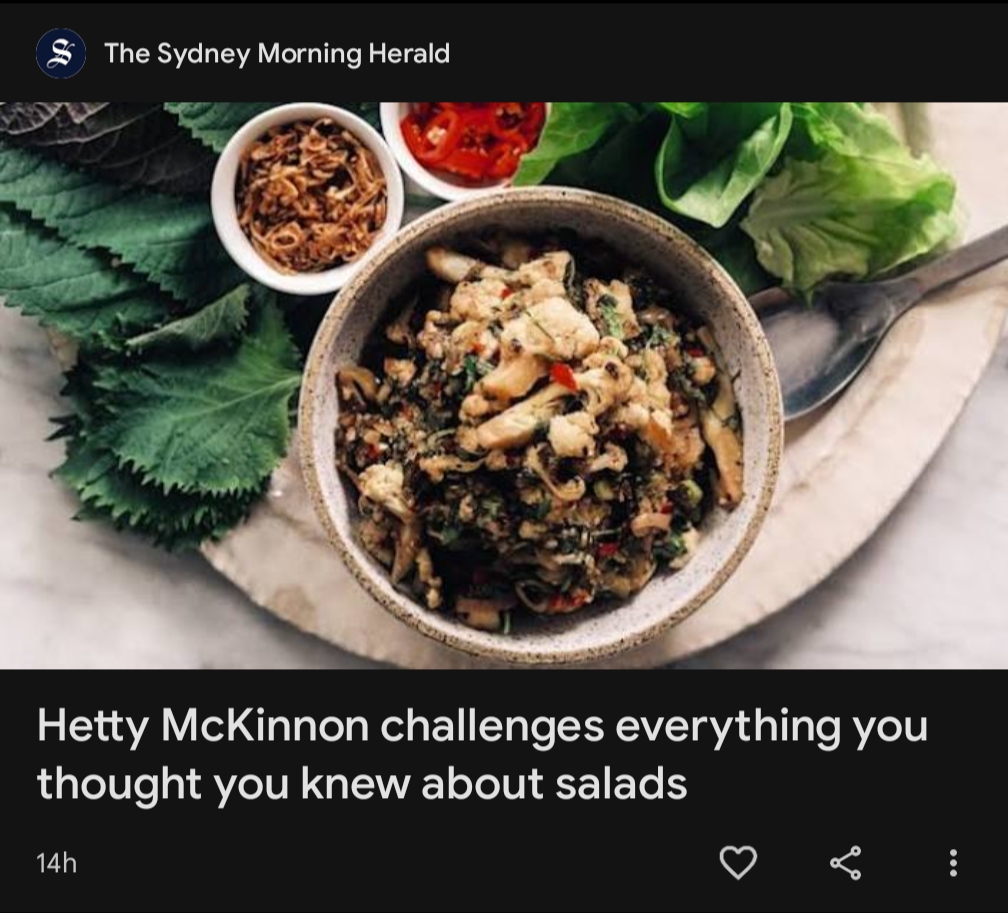Tap the share icon
1008x913 pixels.
(845, 861)
